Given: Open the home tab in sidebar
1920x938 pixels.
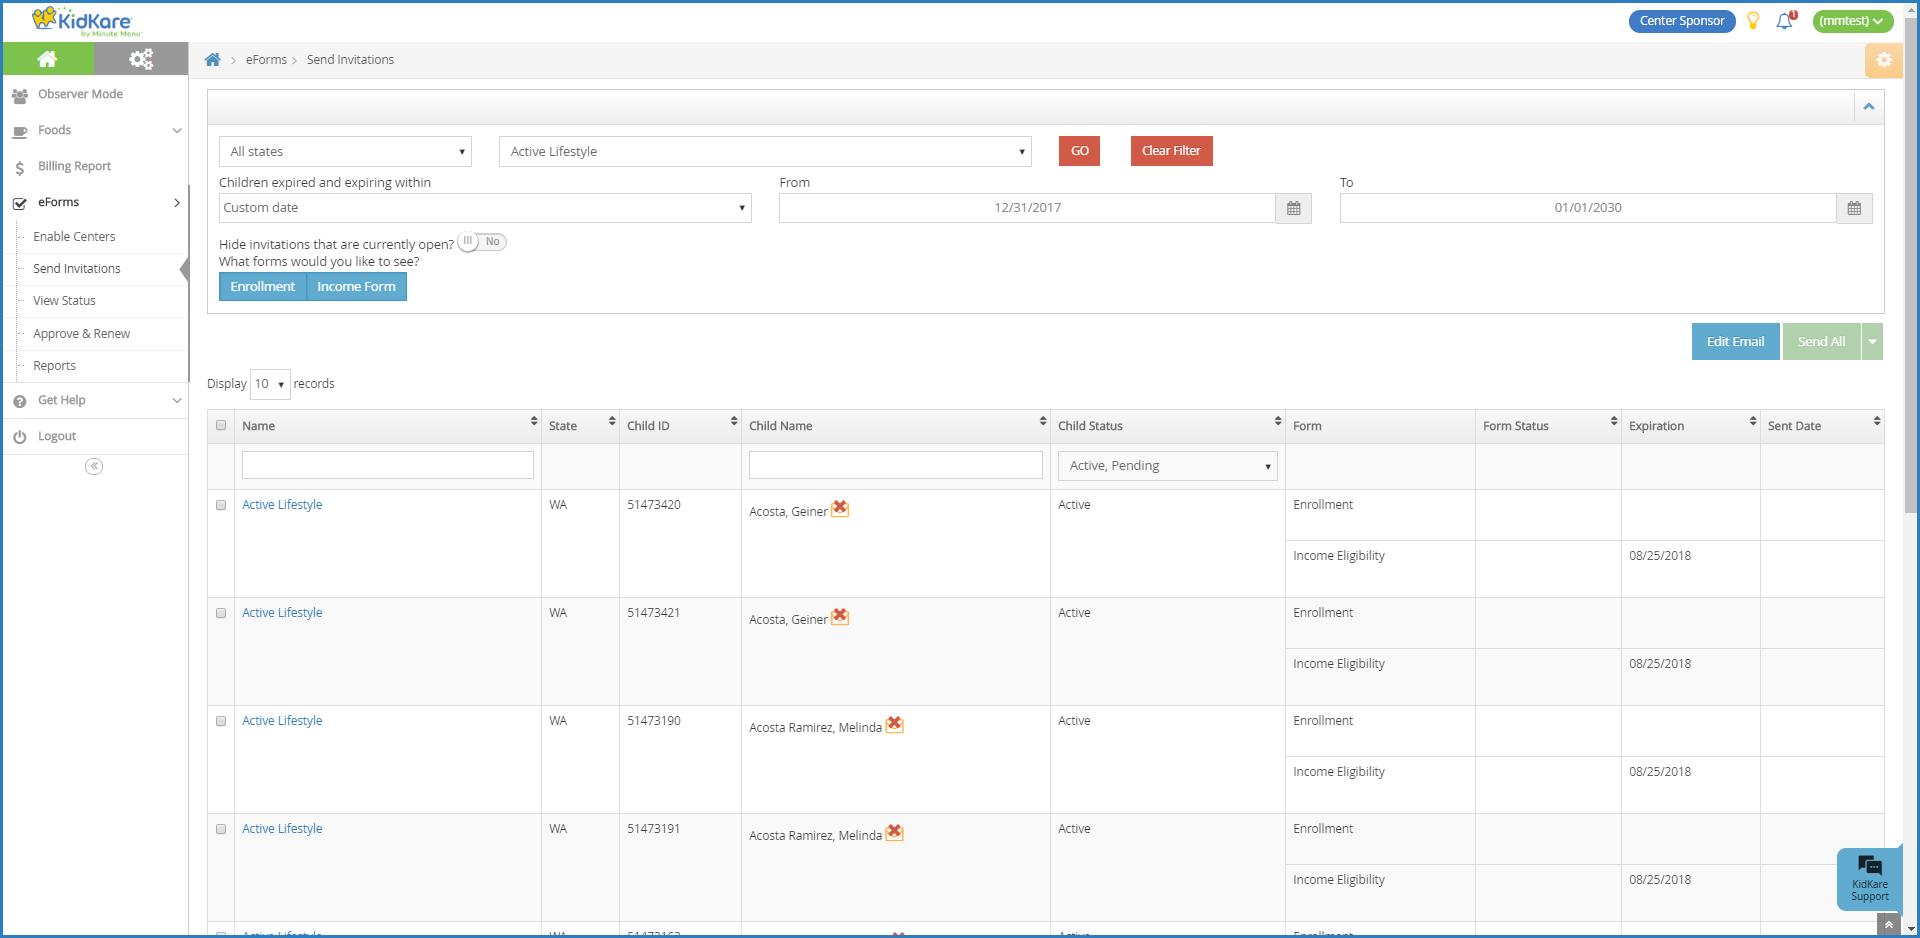Looking at the screenshot, I should click(x=47, y=59).
